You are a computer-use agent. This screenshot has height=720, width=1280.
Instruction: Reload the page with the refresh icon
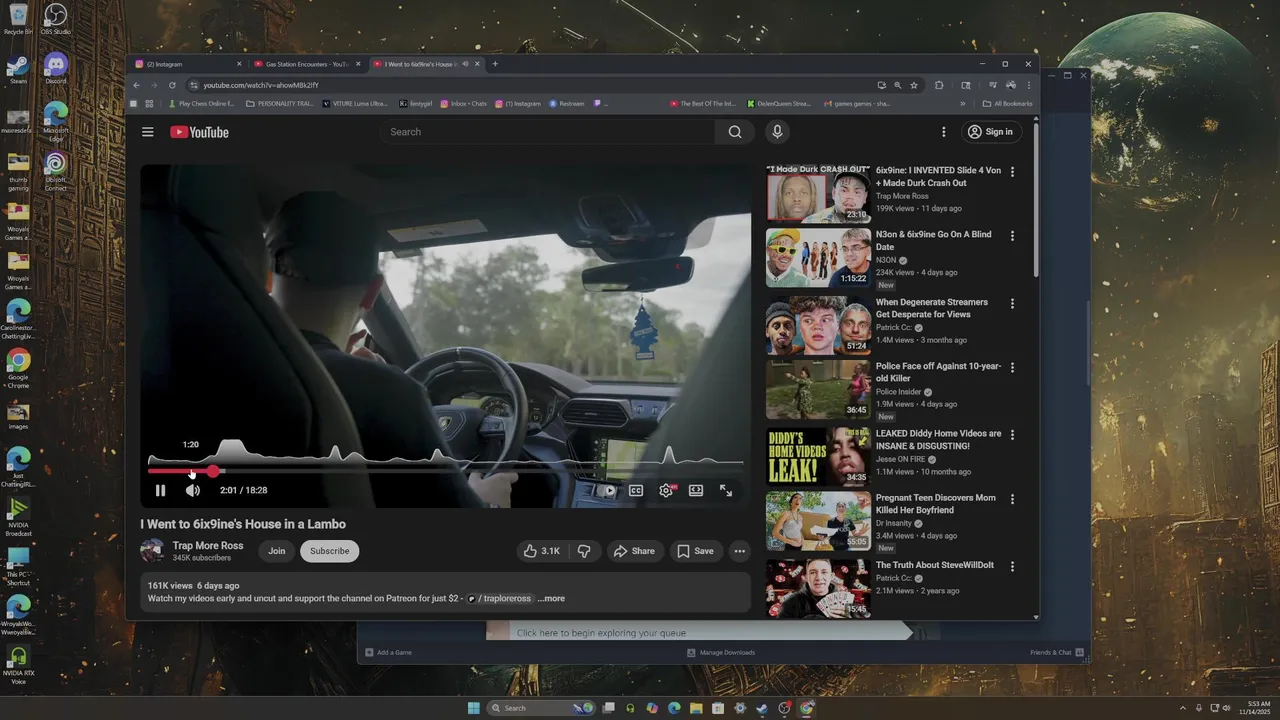coord(172,85)
